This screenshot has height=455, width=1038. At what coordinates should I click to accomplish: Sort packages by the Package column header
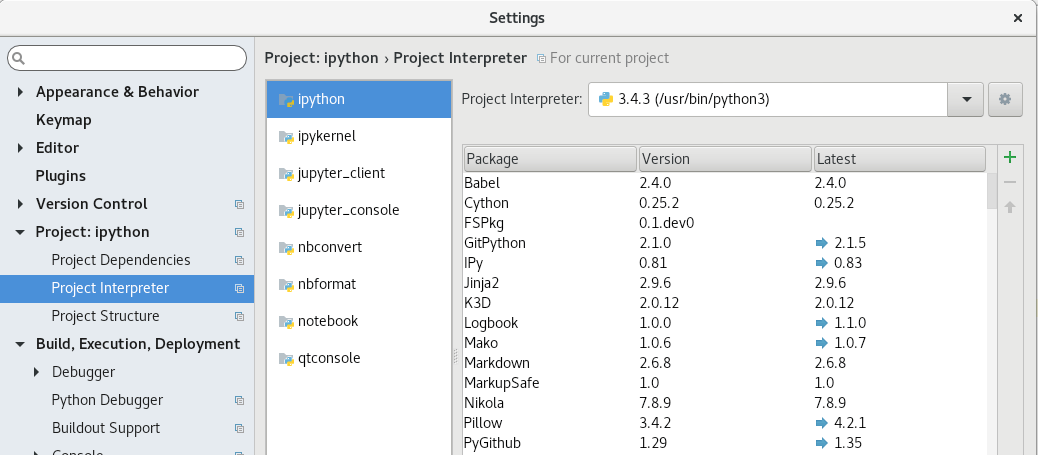click(549, 159)
